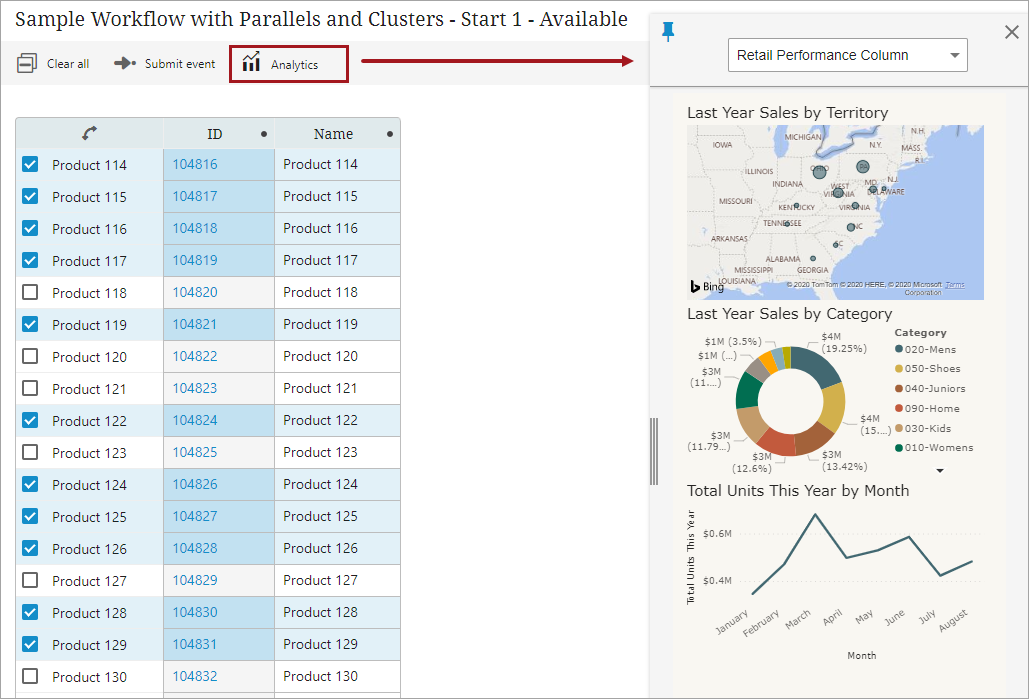Image resolution: width=1029 pixels, height=699 pixels.
Task: Click the dot in ID column header
Action: (x=264, y=134)
